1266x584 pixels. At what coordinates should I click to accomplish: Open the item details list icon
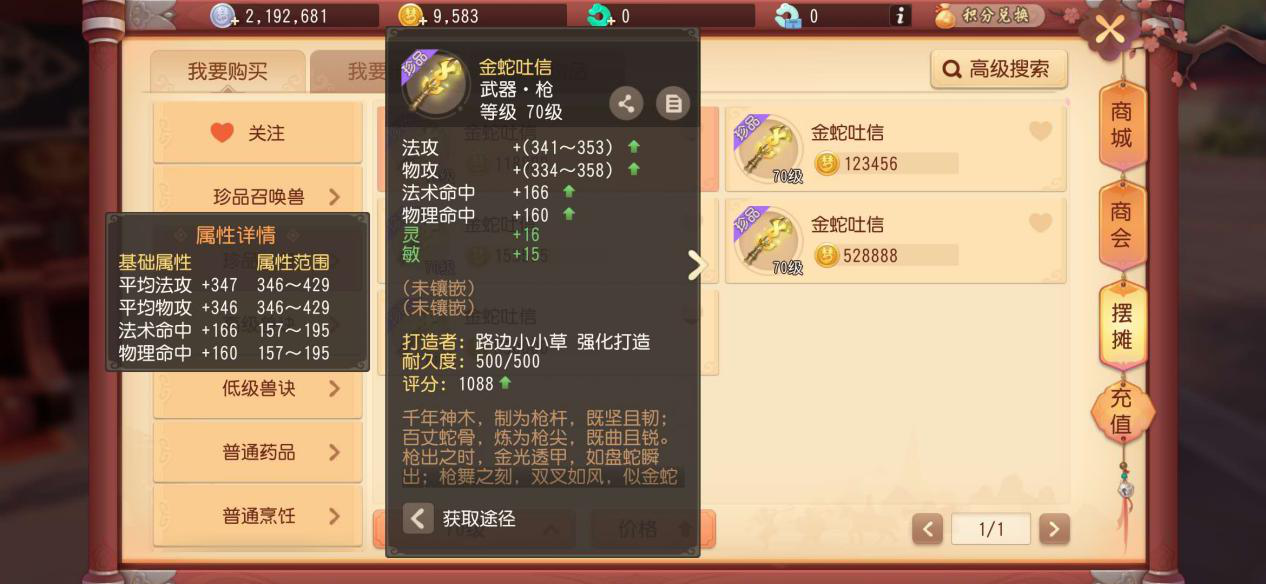click(x=673, y=103)
